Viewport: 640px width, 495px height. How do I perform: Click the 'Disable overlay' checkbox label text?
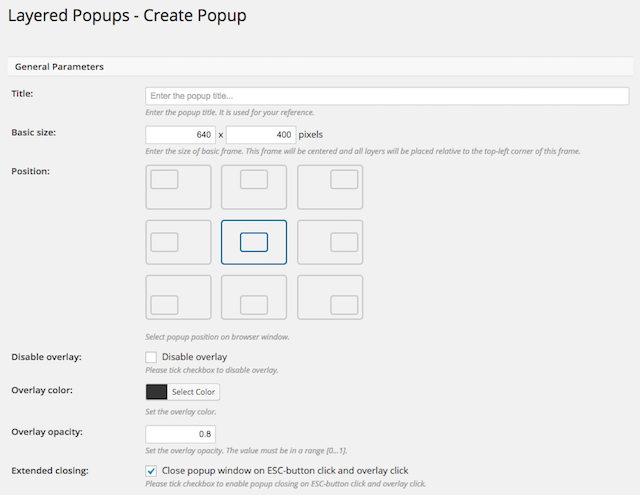point(194,357)
